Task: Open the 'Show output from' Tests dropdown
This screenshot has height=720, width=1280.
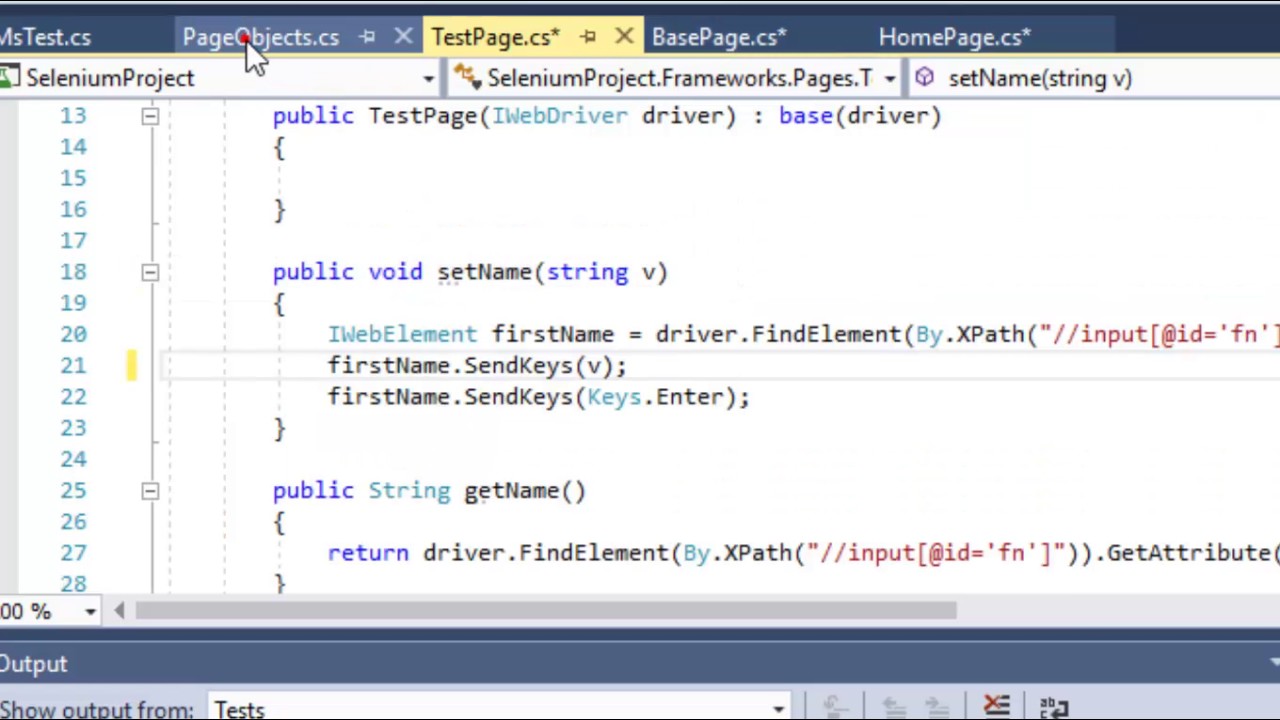Action: [778, 709]
